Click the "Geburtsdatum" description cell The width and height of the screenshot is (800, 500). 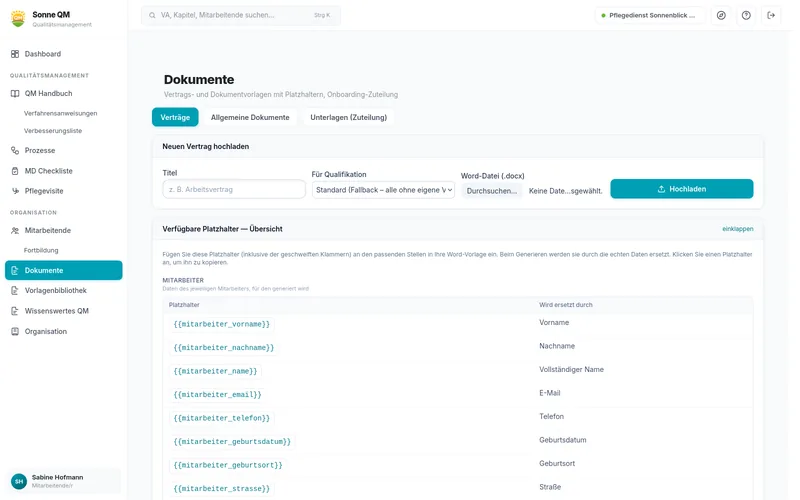point(563,440)
